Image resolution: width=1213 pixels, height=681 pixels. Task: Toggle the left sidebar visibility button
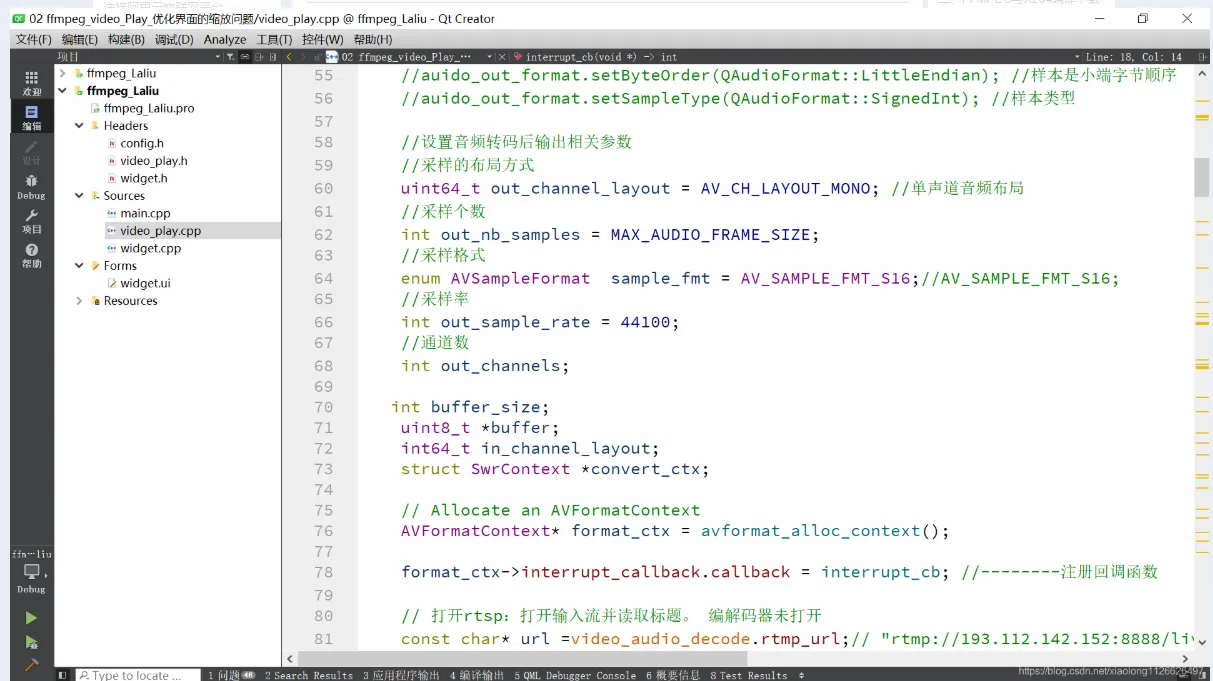62,675
